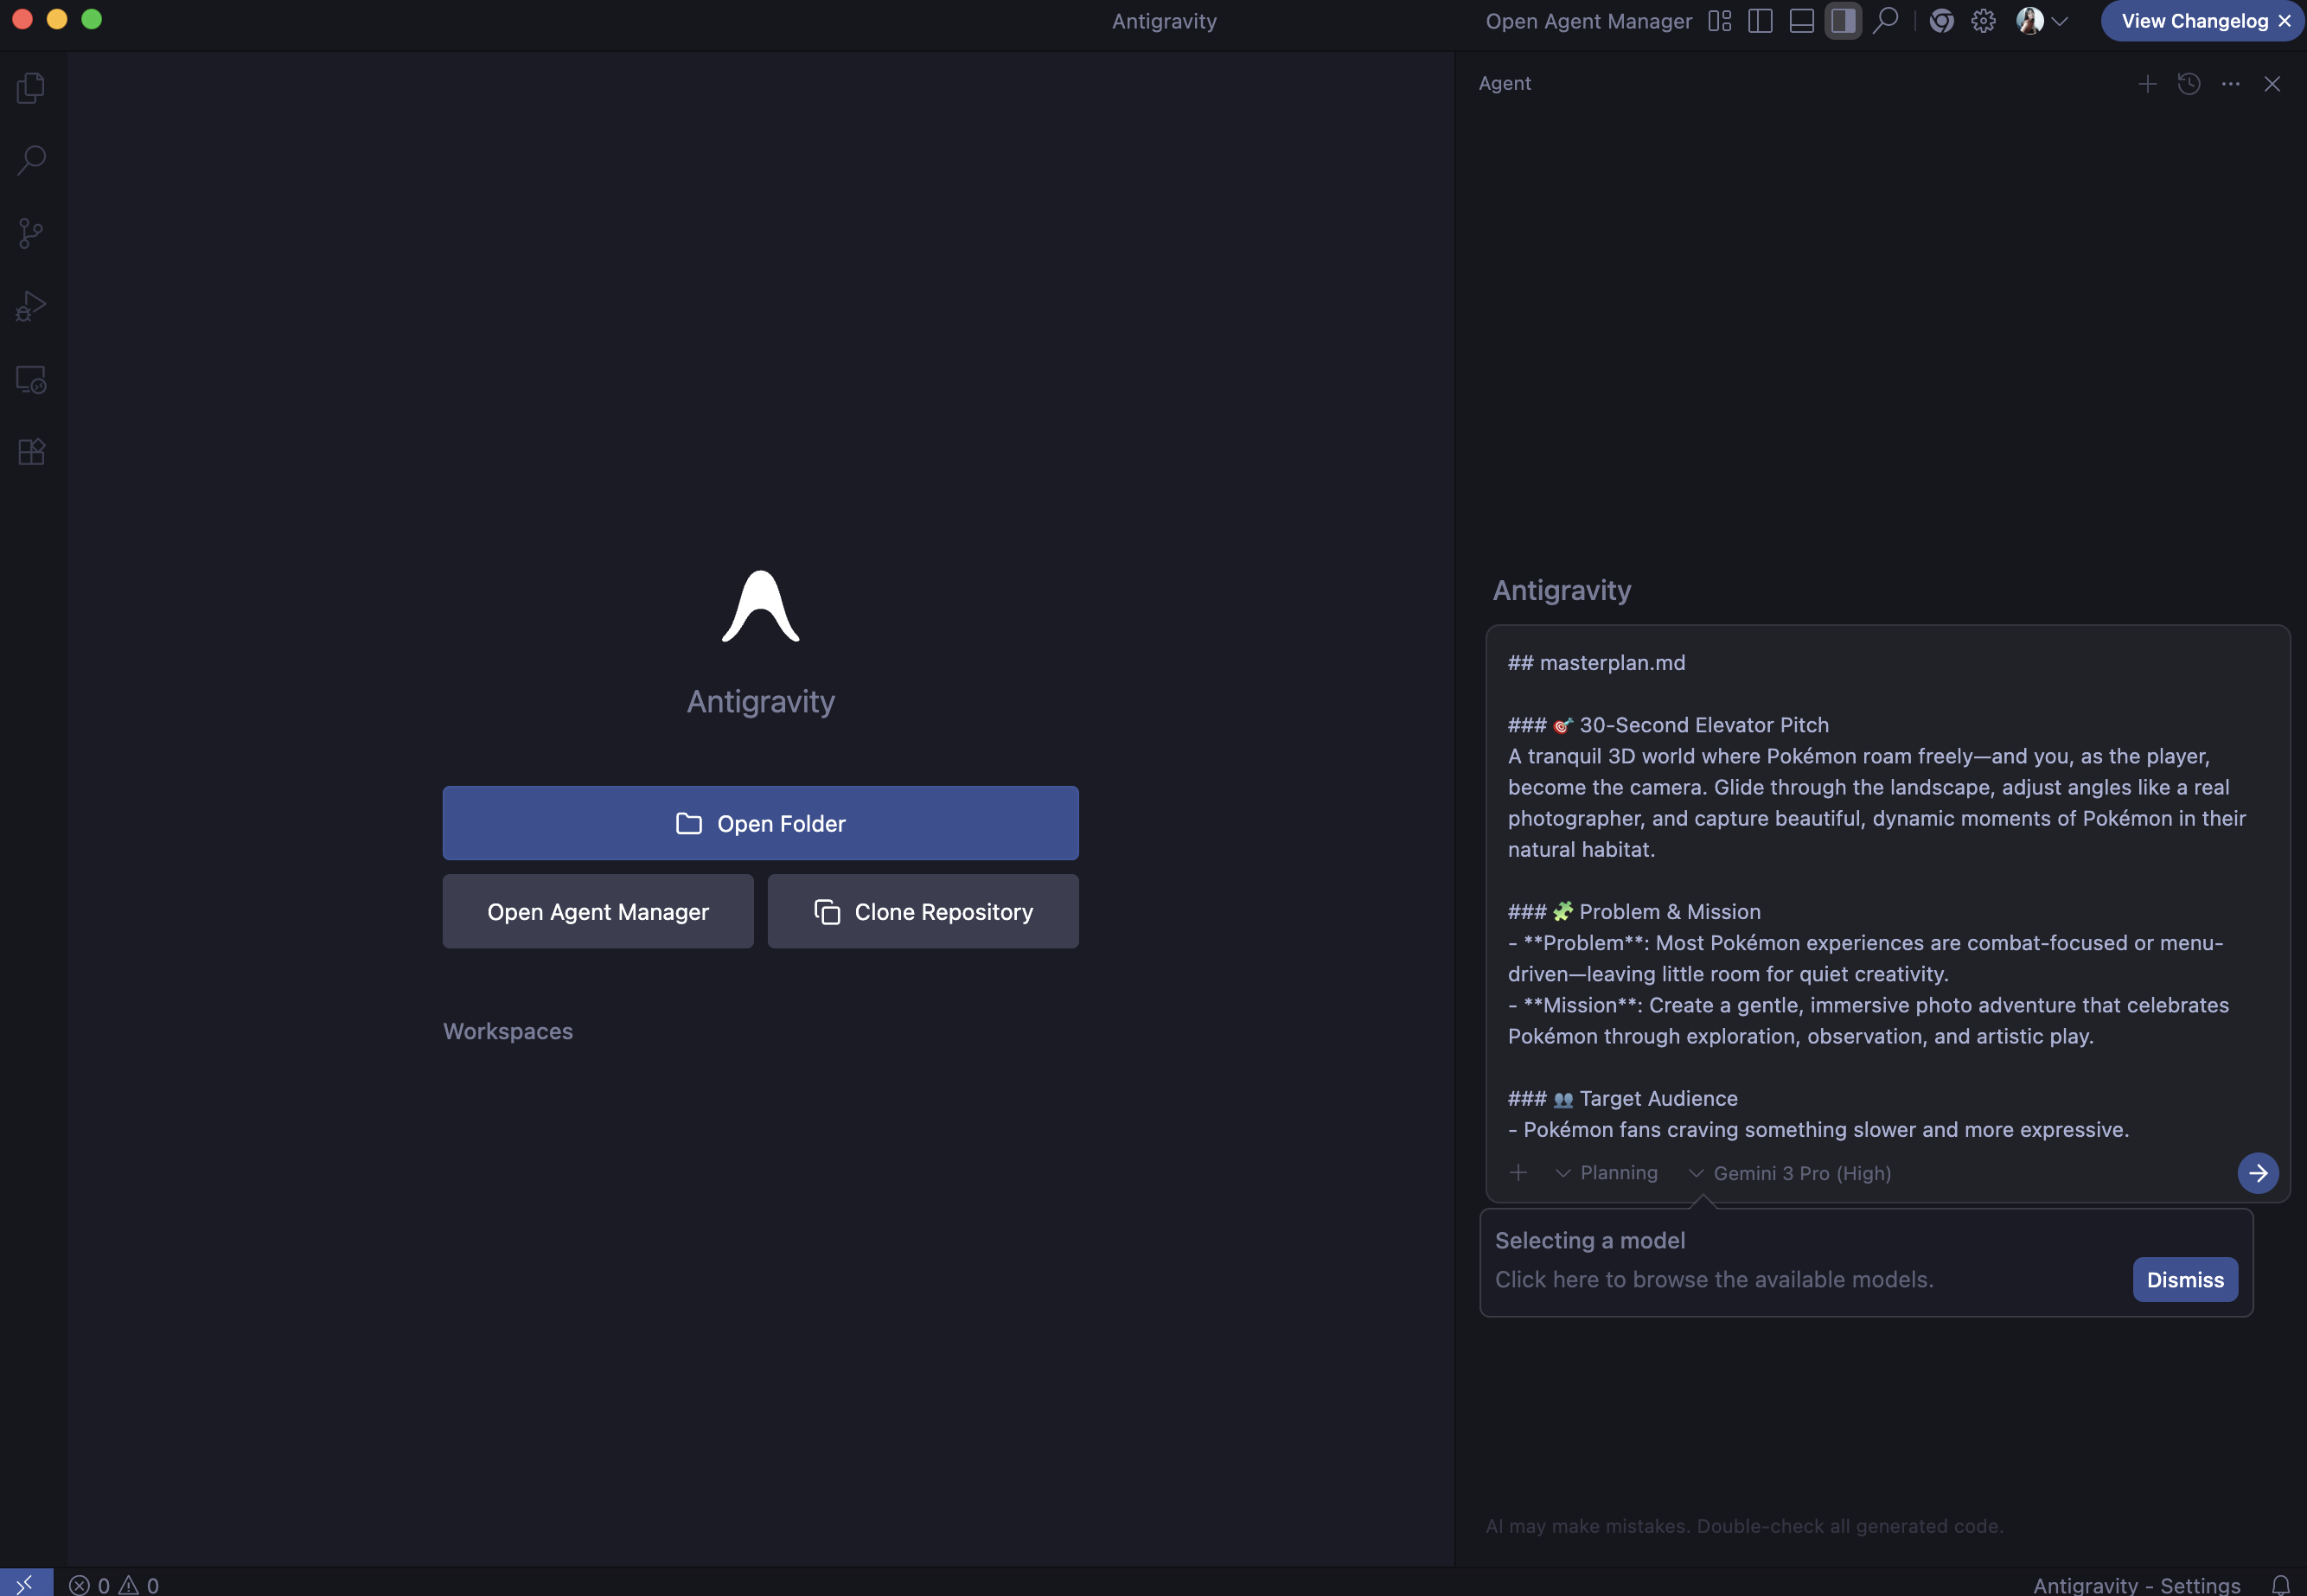
Task: Expand the Gemini 3 Pro (High) model dropdown
Action: 1789,1173
